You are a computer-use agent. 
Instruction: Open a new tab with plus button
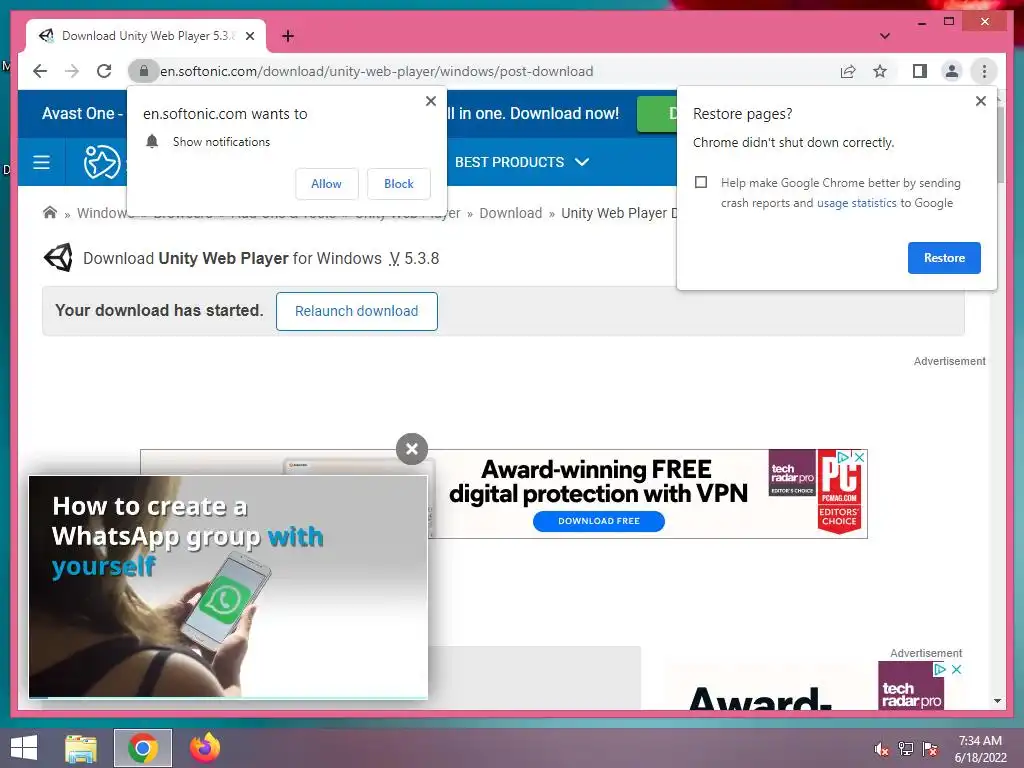(287, 36)
